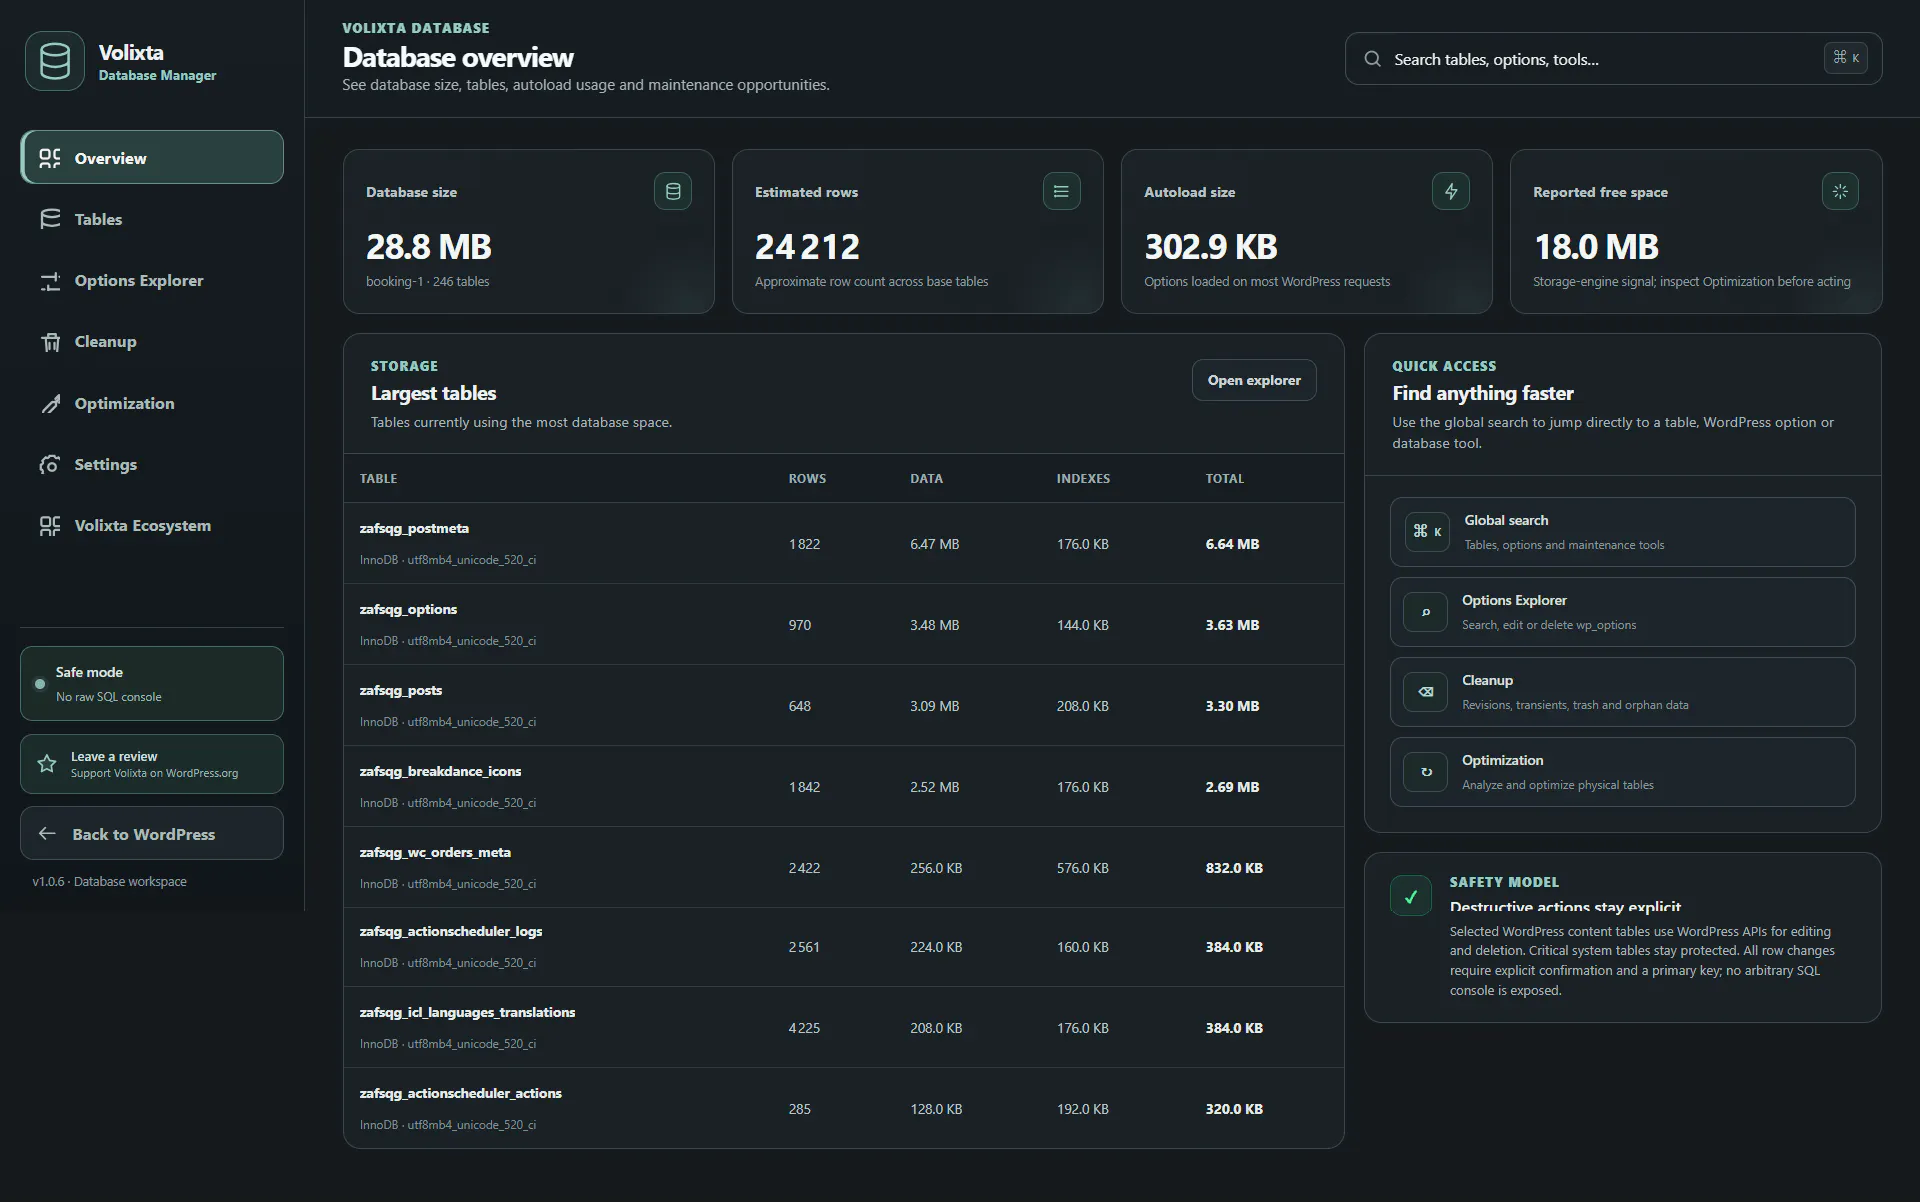Click the Volixta database logo icon

(55, 61)
